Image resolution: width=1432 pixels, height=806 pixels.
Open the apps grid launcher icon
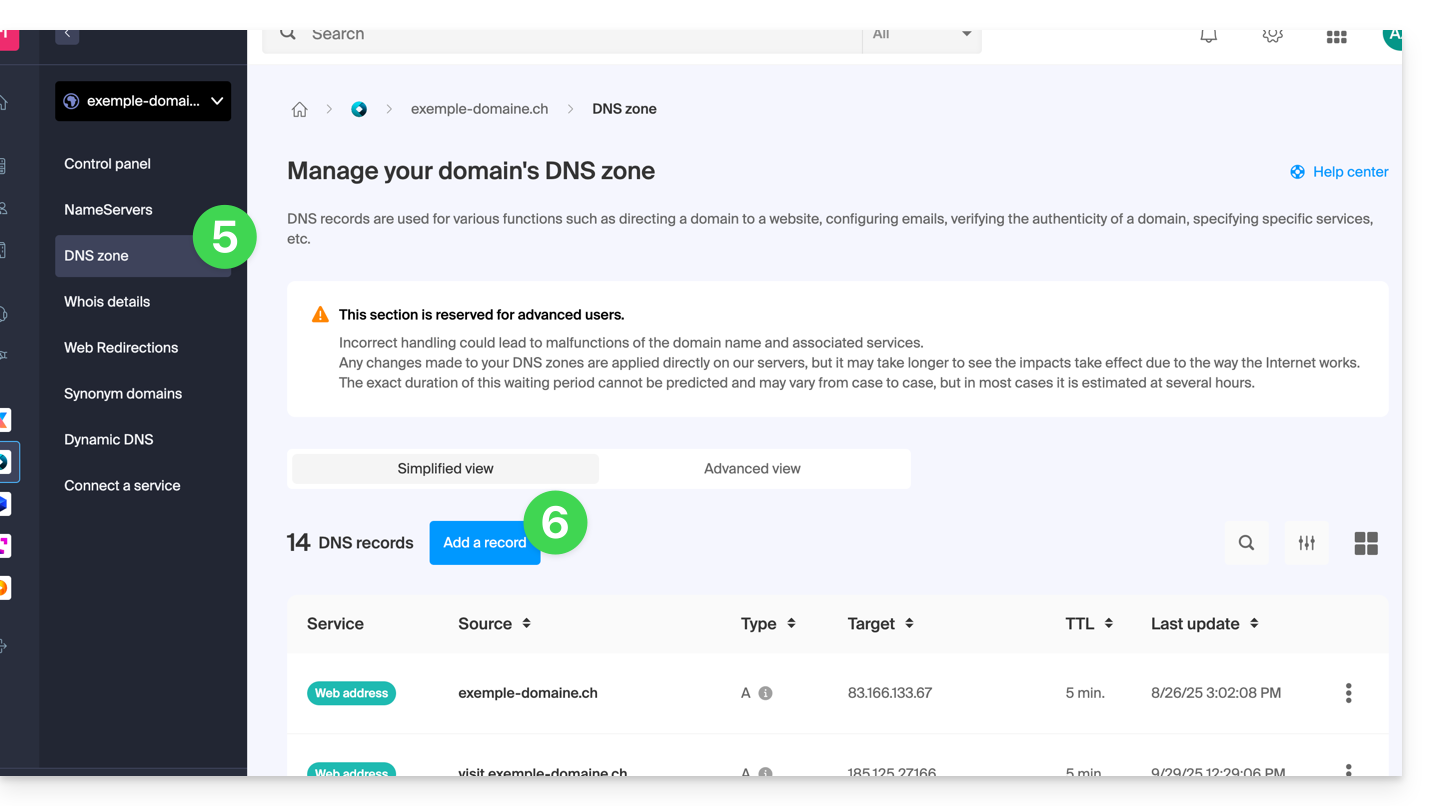(1336, 37)
